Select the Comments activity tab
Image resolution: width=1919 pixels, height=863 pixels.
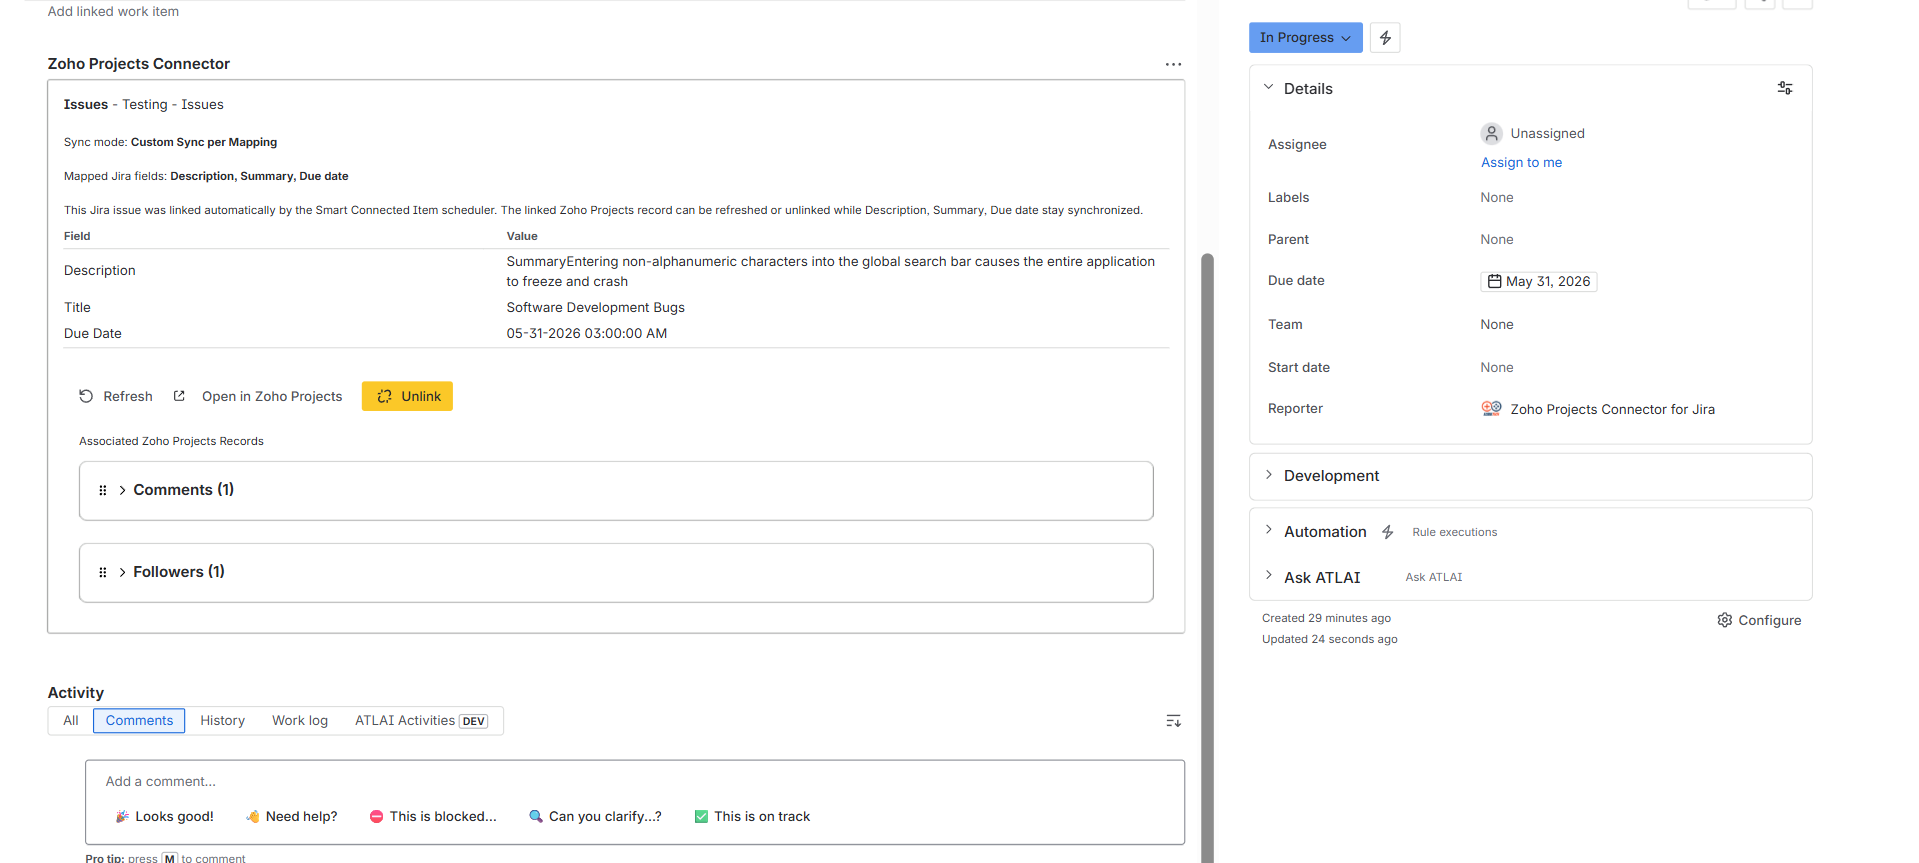pos(139,721)
